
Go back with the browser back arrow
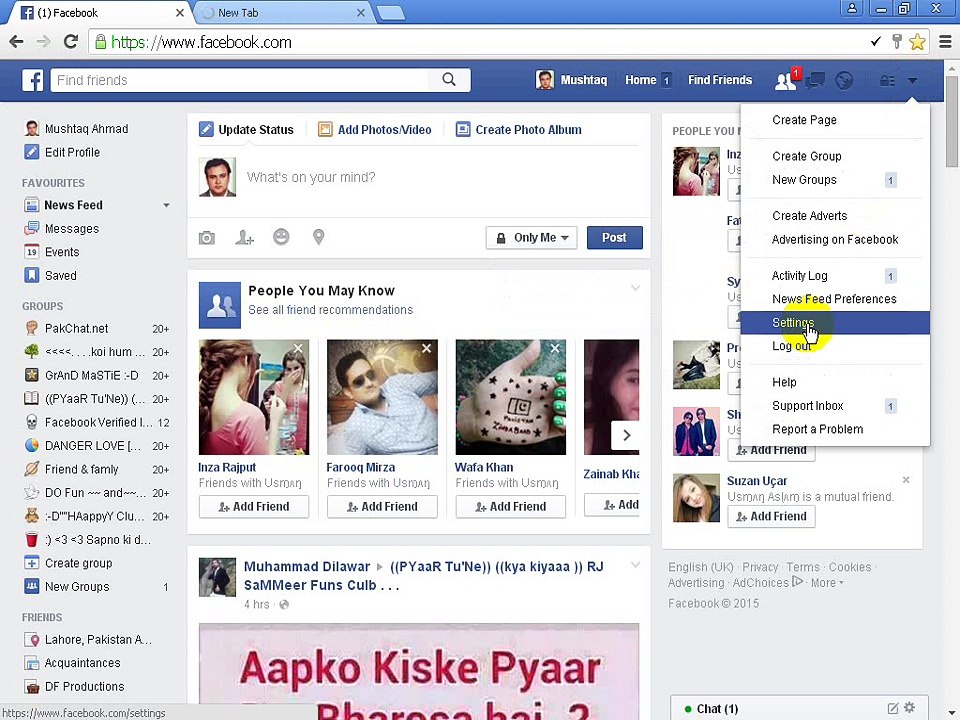point(17,42)
